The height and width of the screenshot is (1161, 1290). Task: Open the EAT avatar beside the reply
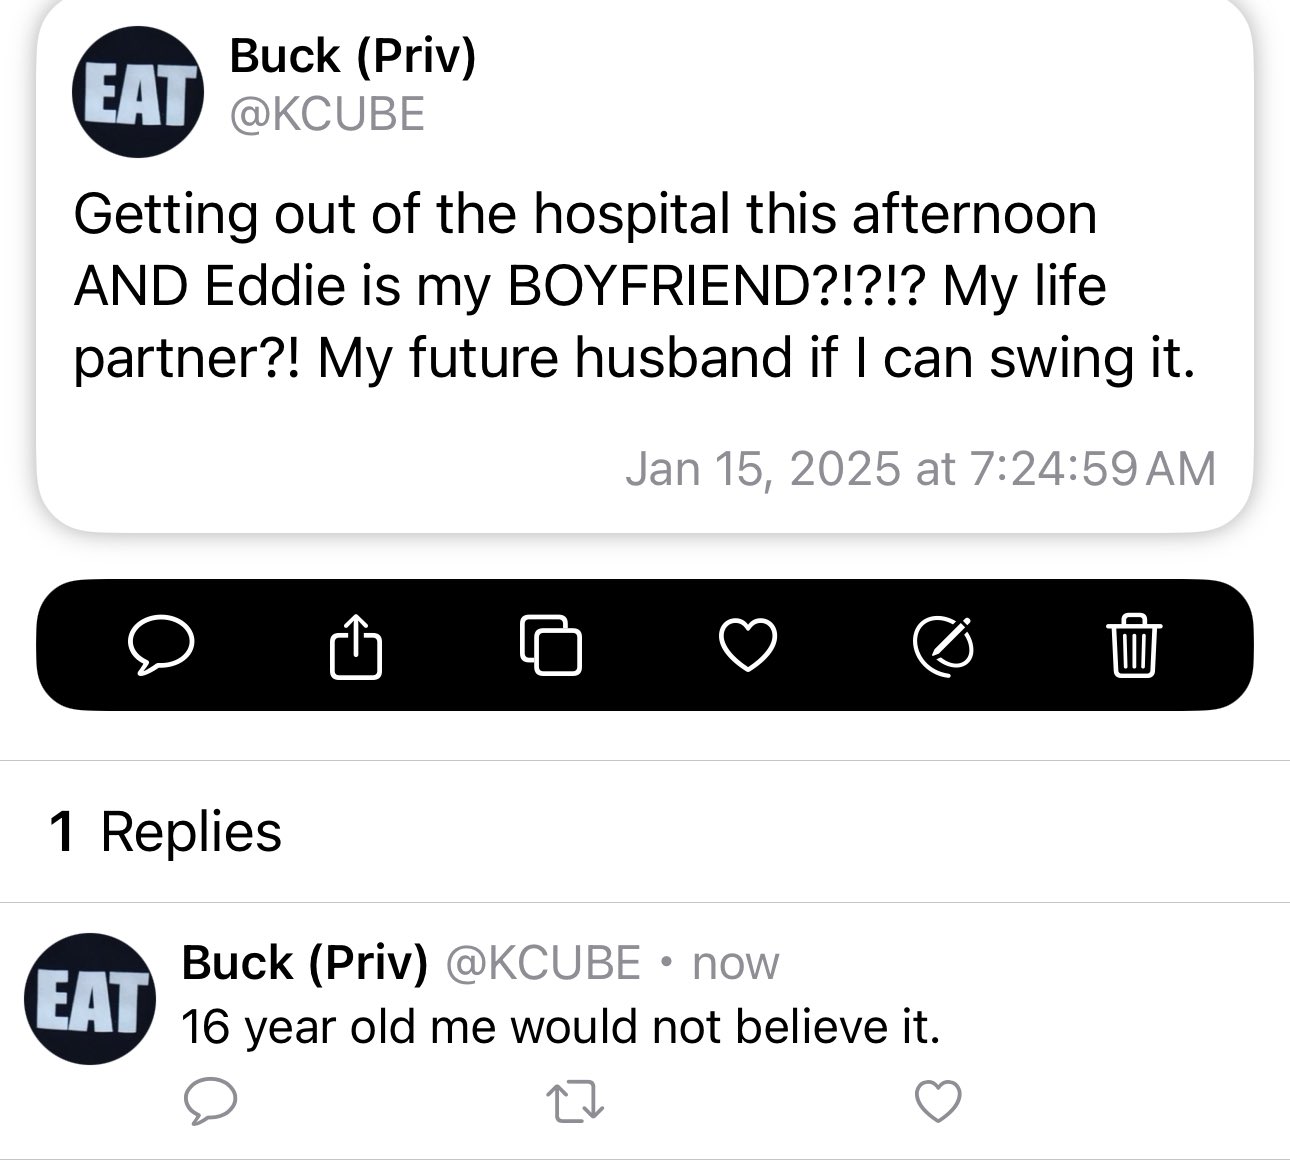coord(90,998)
